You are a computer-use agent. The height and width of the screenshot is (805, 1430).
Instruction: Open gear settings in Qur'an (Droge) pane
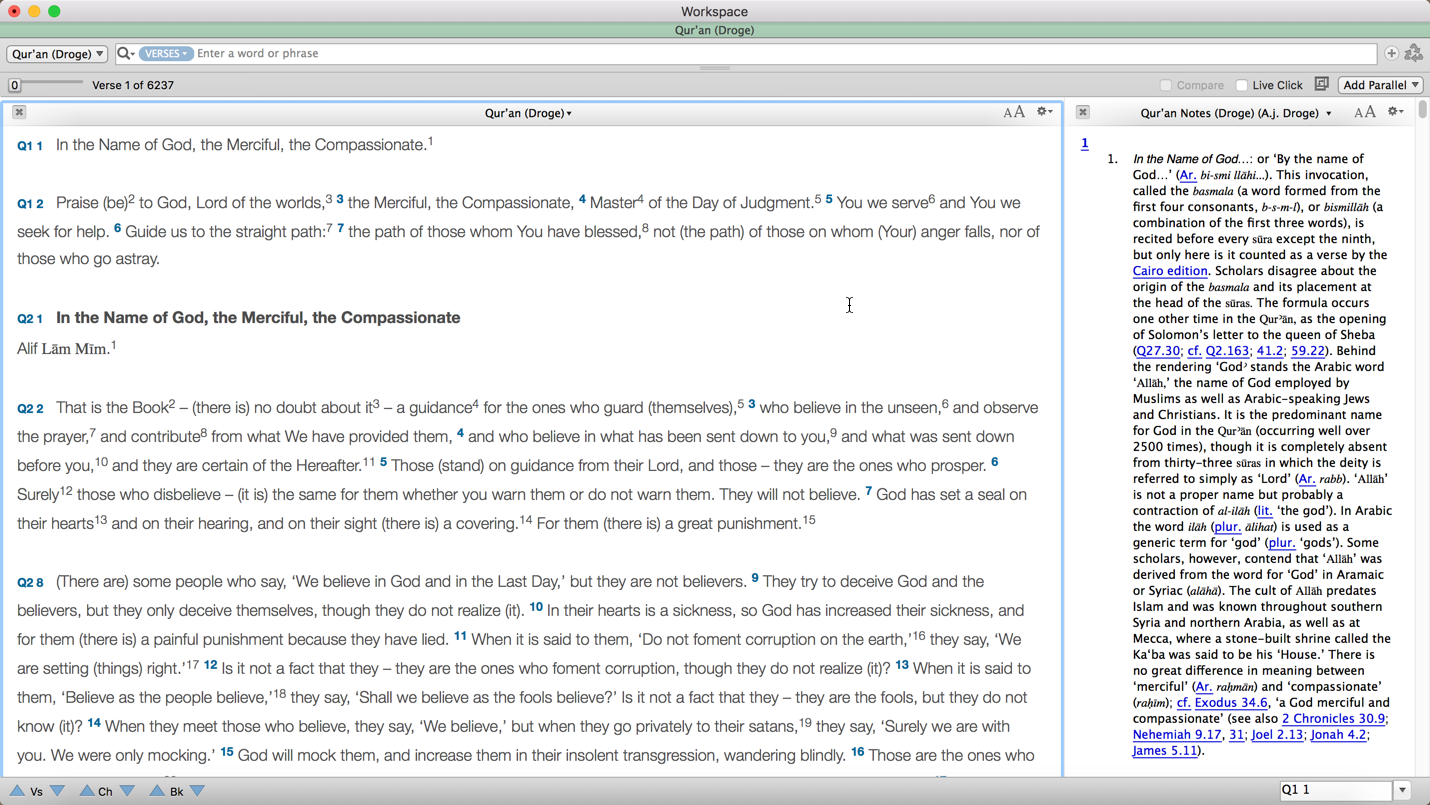point(1044,112)
